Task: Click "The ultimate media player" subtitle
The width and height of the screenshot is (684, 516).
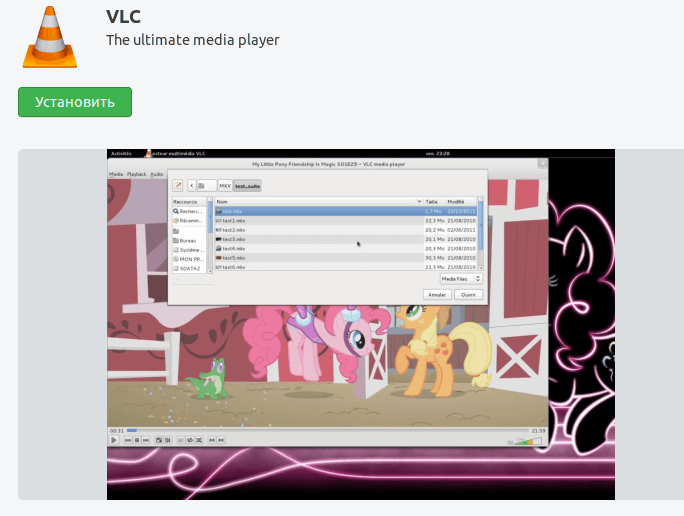Action: coord(192,40)
